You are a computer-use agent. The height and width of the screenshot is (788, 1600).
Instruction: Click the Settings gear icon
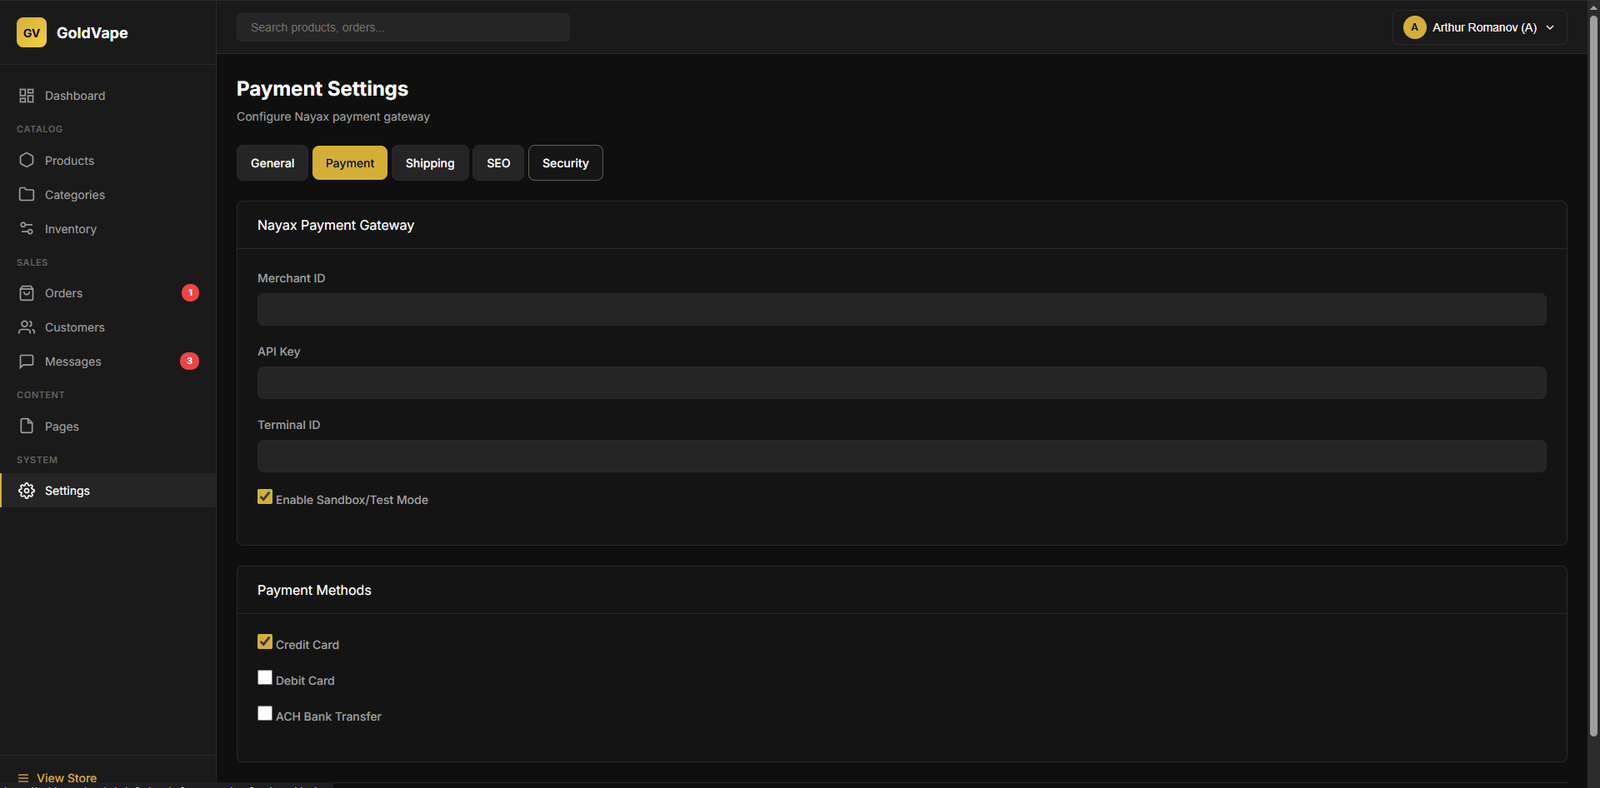click(27, 491)
